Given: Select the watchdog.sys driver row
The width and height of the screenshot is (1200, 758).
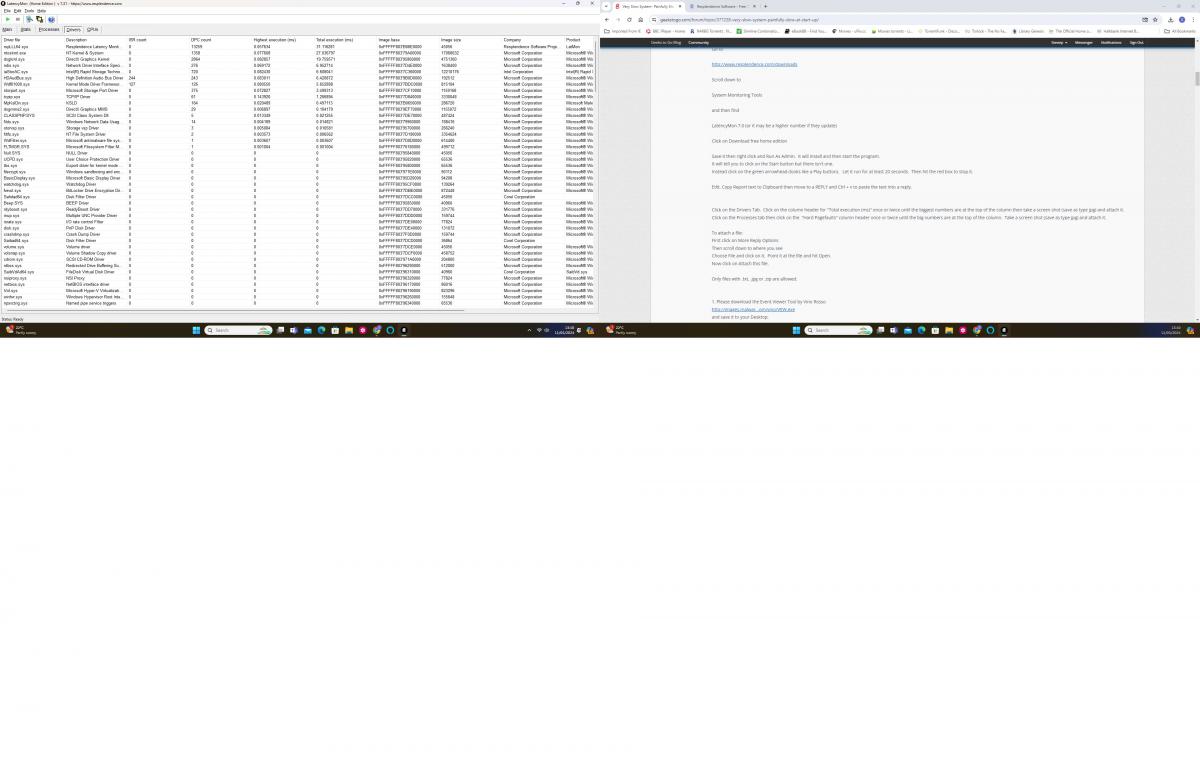Looking at the screenshot, I should (x=298, y=184).
